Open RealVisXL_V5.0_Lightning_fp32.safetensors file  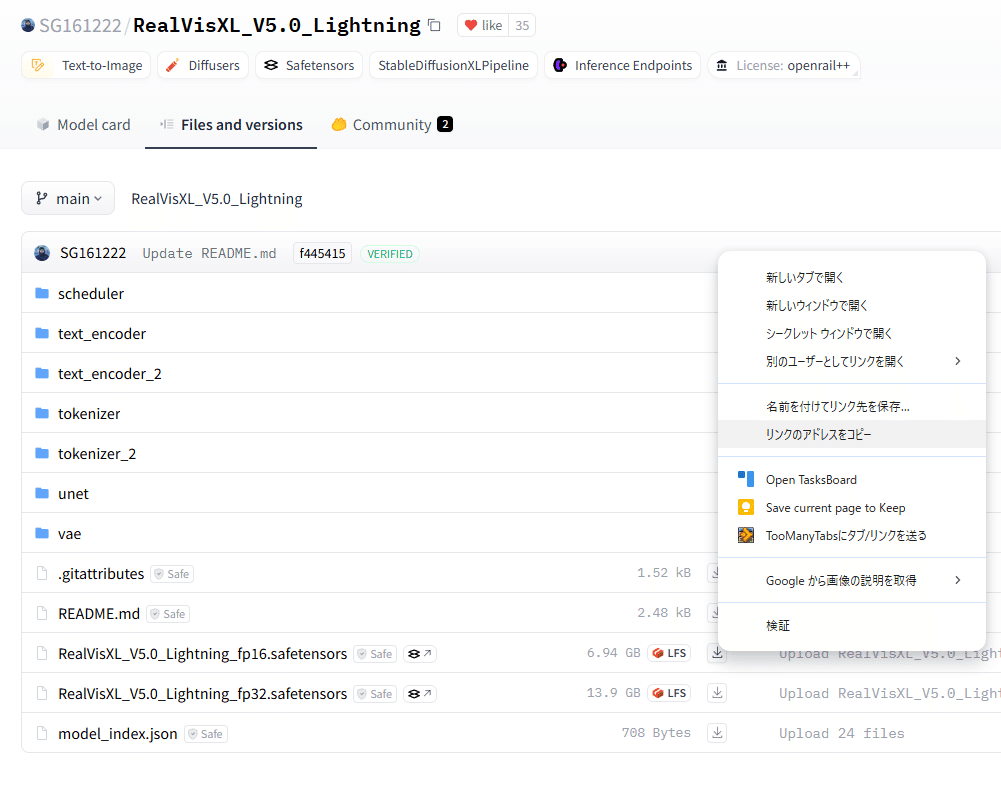pos(202,694)
